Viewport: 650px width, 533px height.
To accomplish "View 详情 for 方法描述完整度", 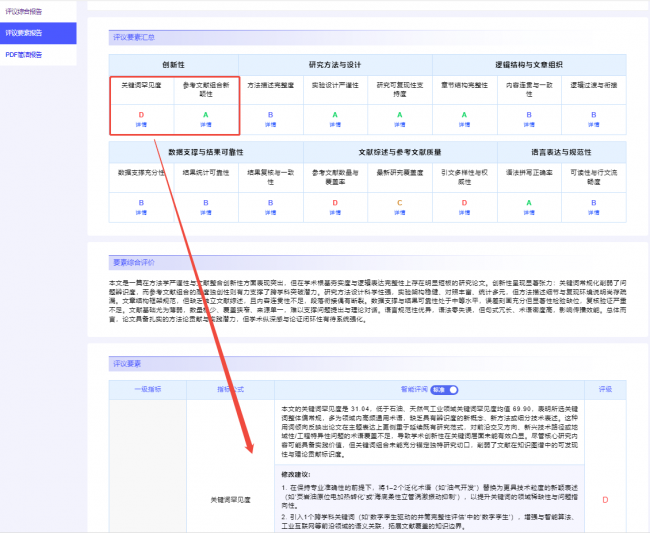I will (x=270, y=125).
